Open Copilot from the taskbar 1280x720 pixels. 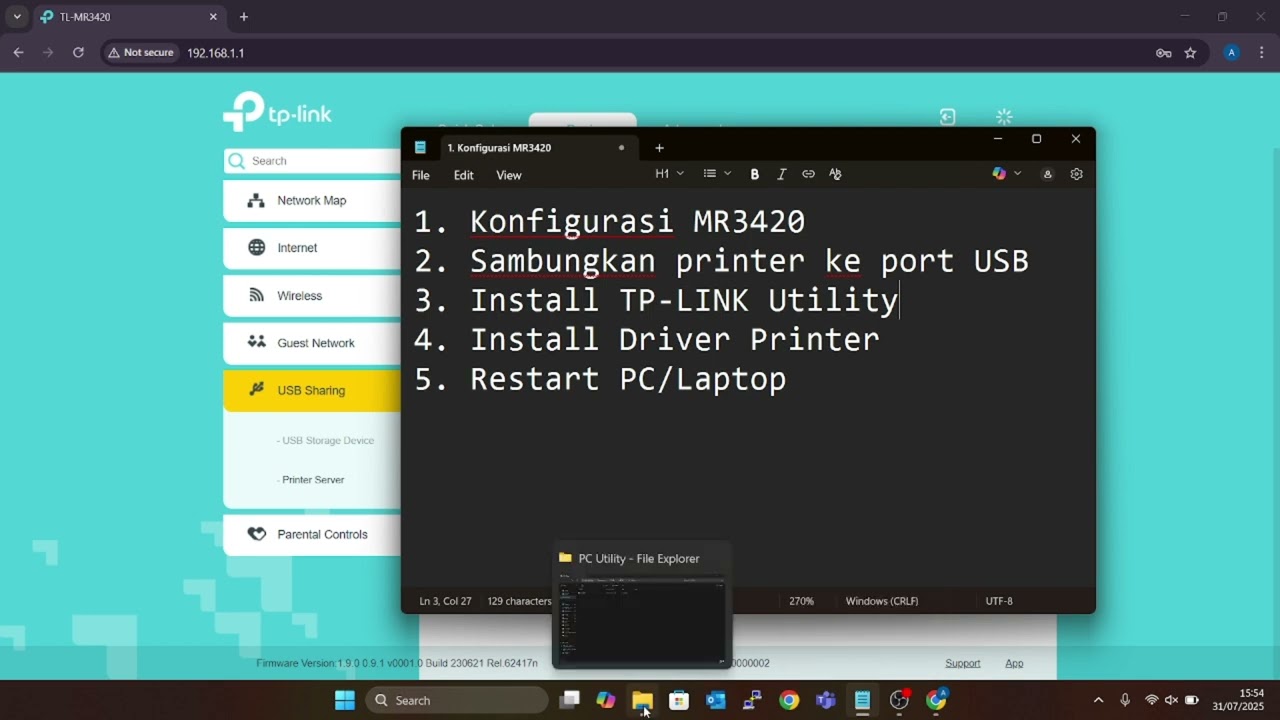click(606, 700)
